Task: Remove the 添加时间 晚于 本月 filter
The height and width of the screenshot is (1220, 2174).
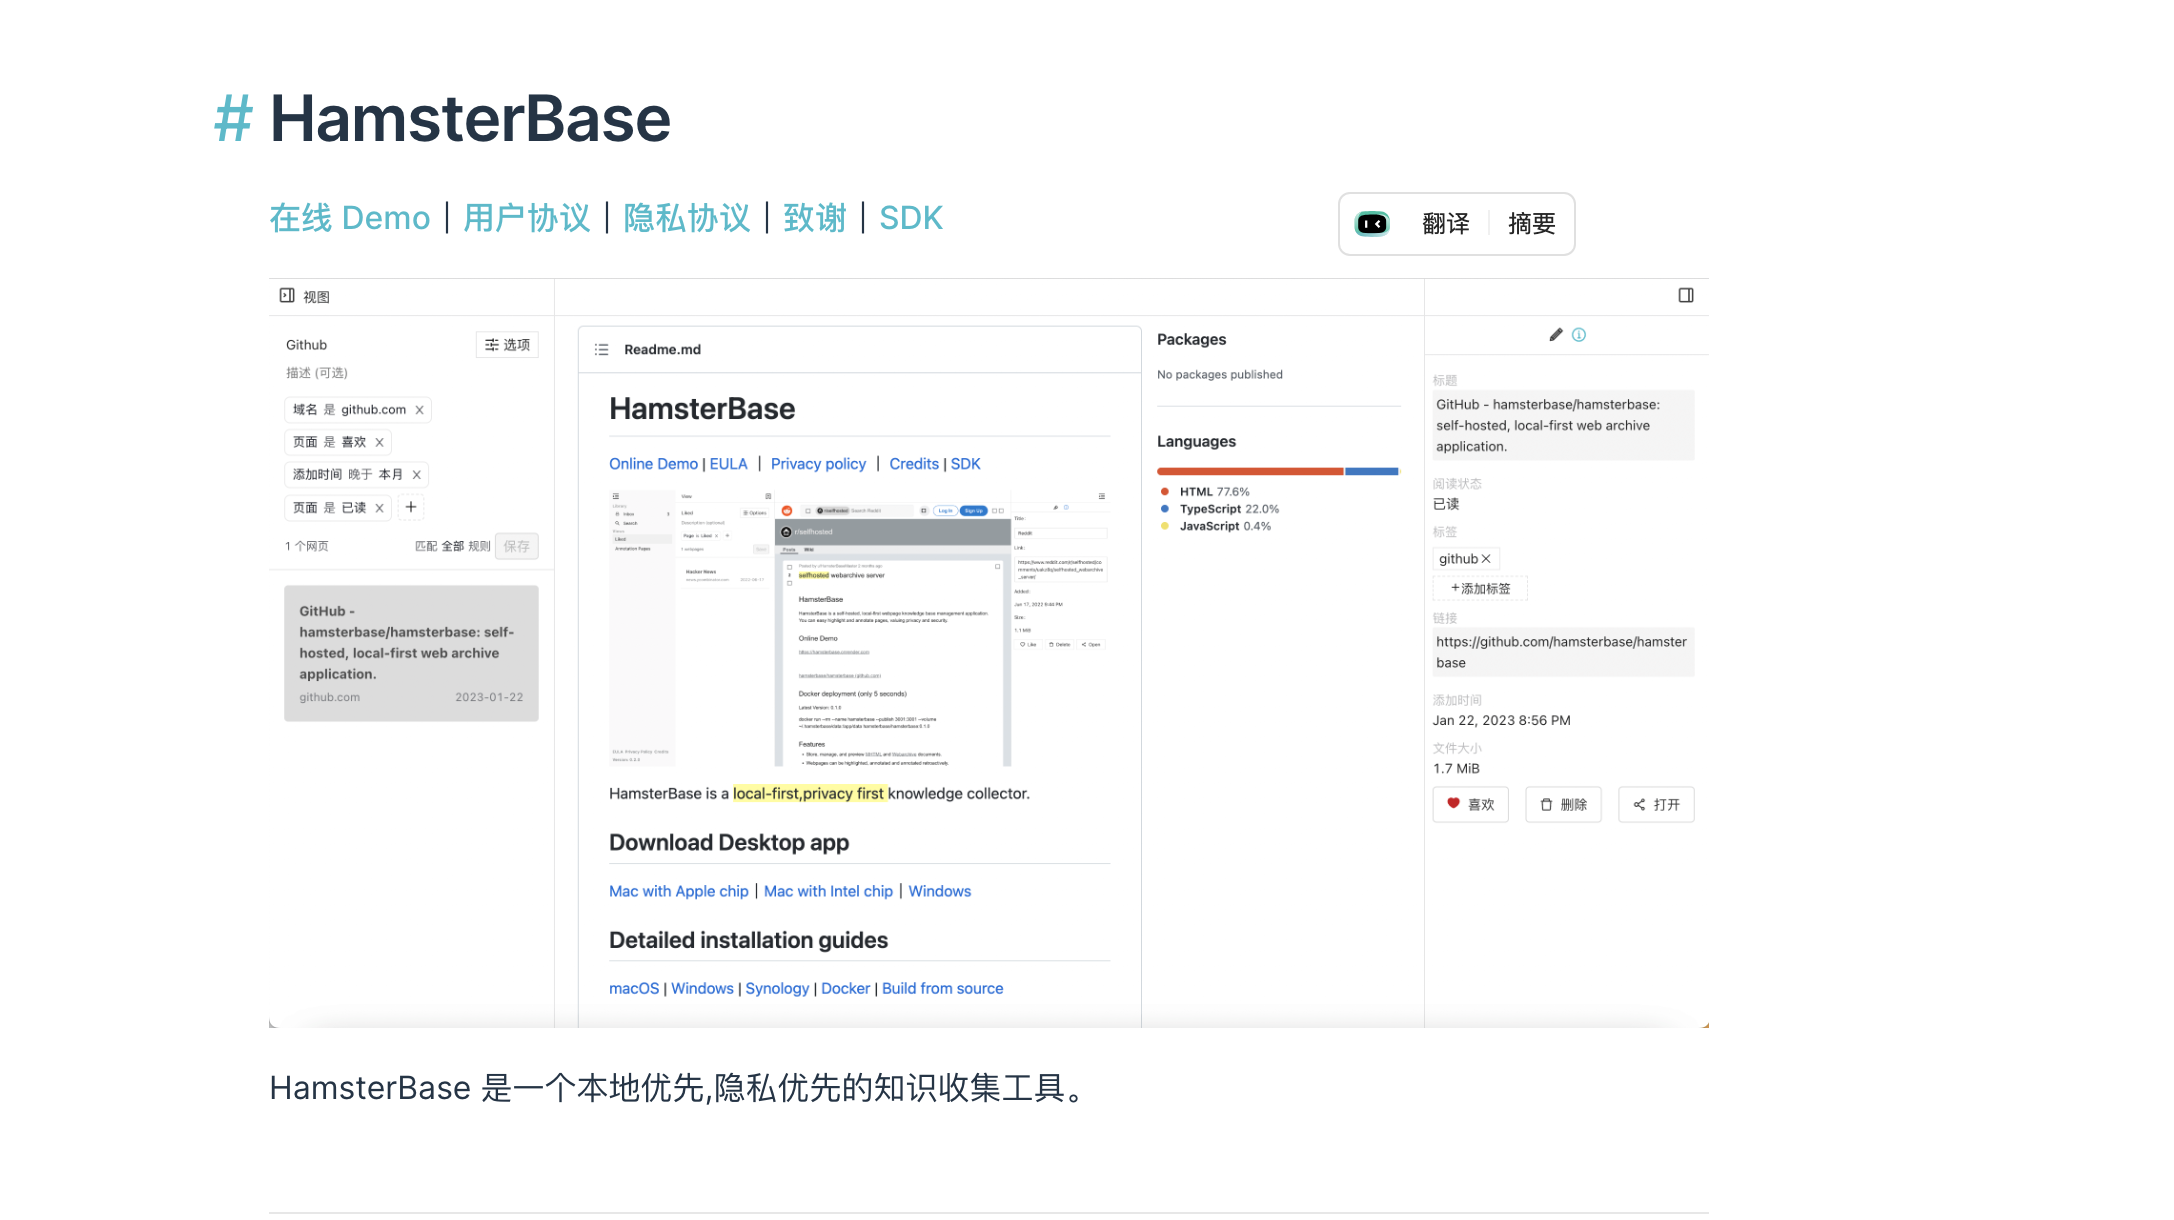Action: 417,475
